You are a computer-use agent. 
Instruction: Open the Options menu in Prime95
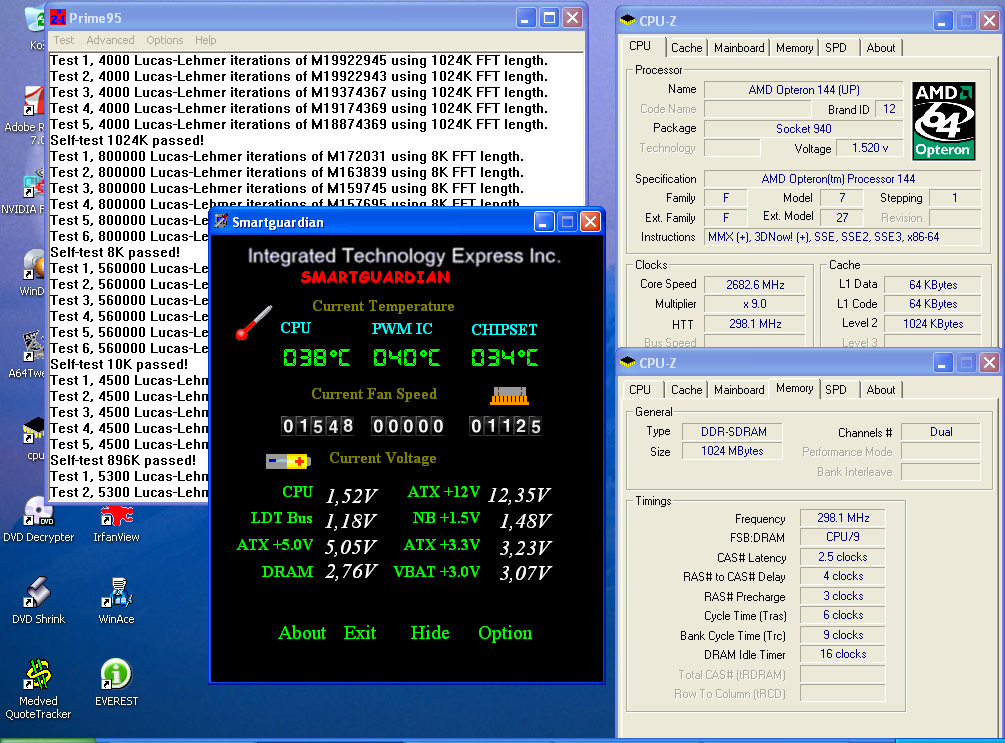point(166,40)
